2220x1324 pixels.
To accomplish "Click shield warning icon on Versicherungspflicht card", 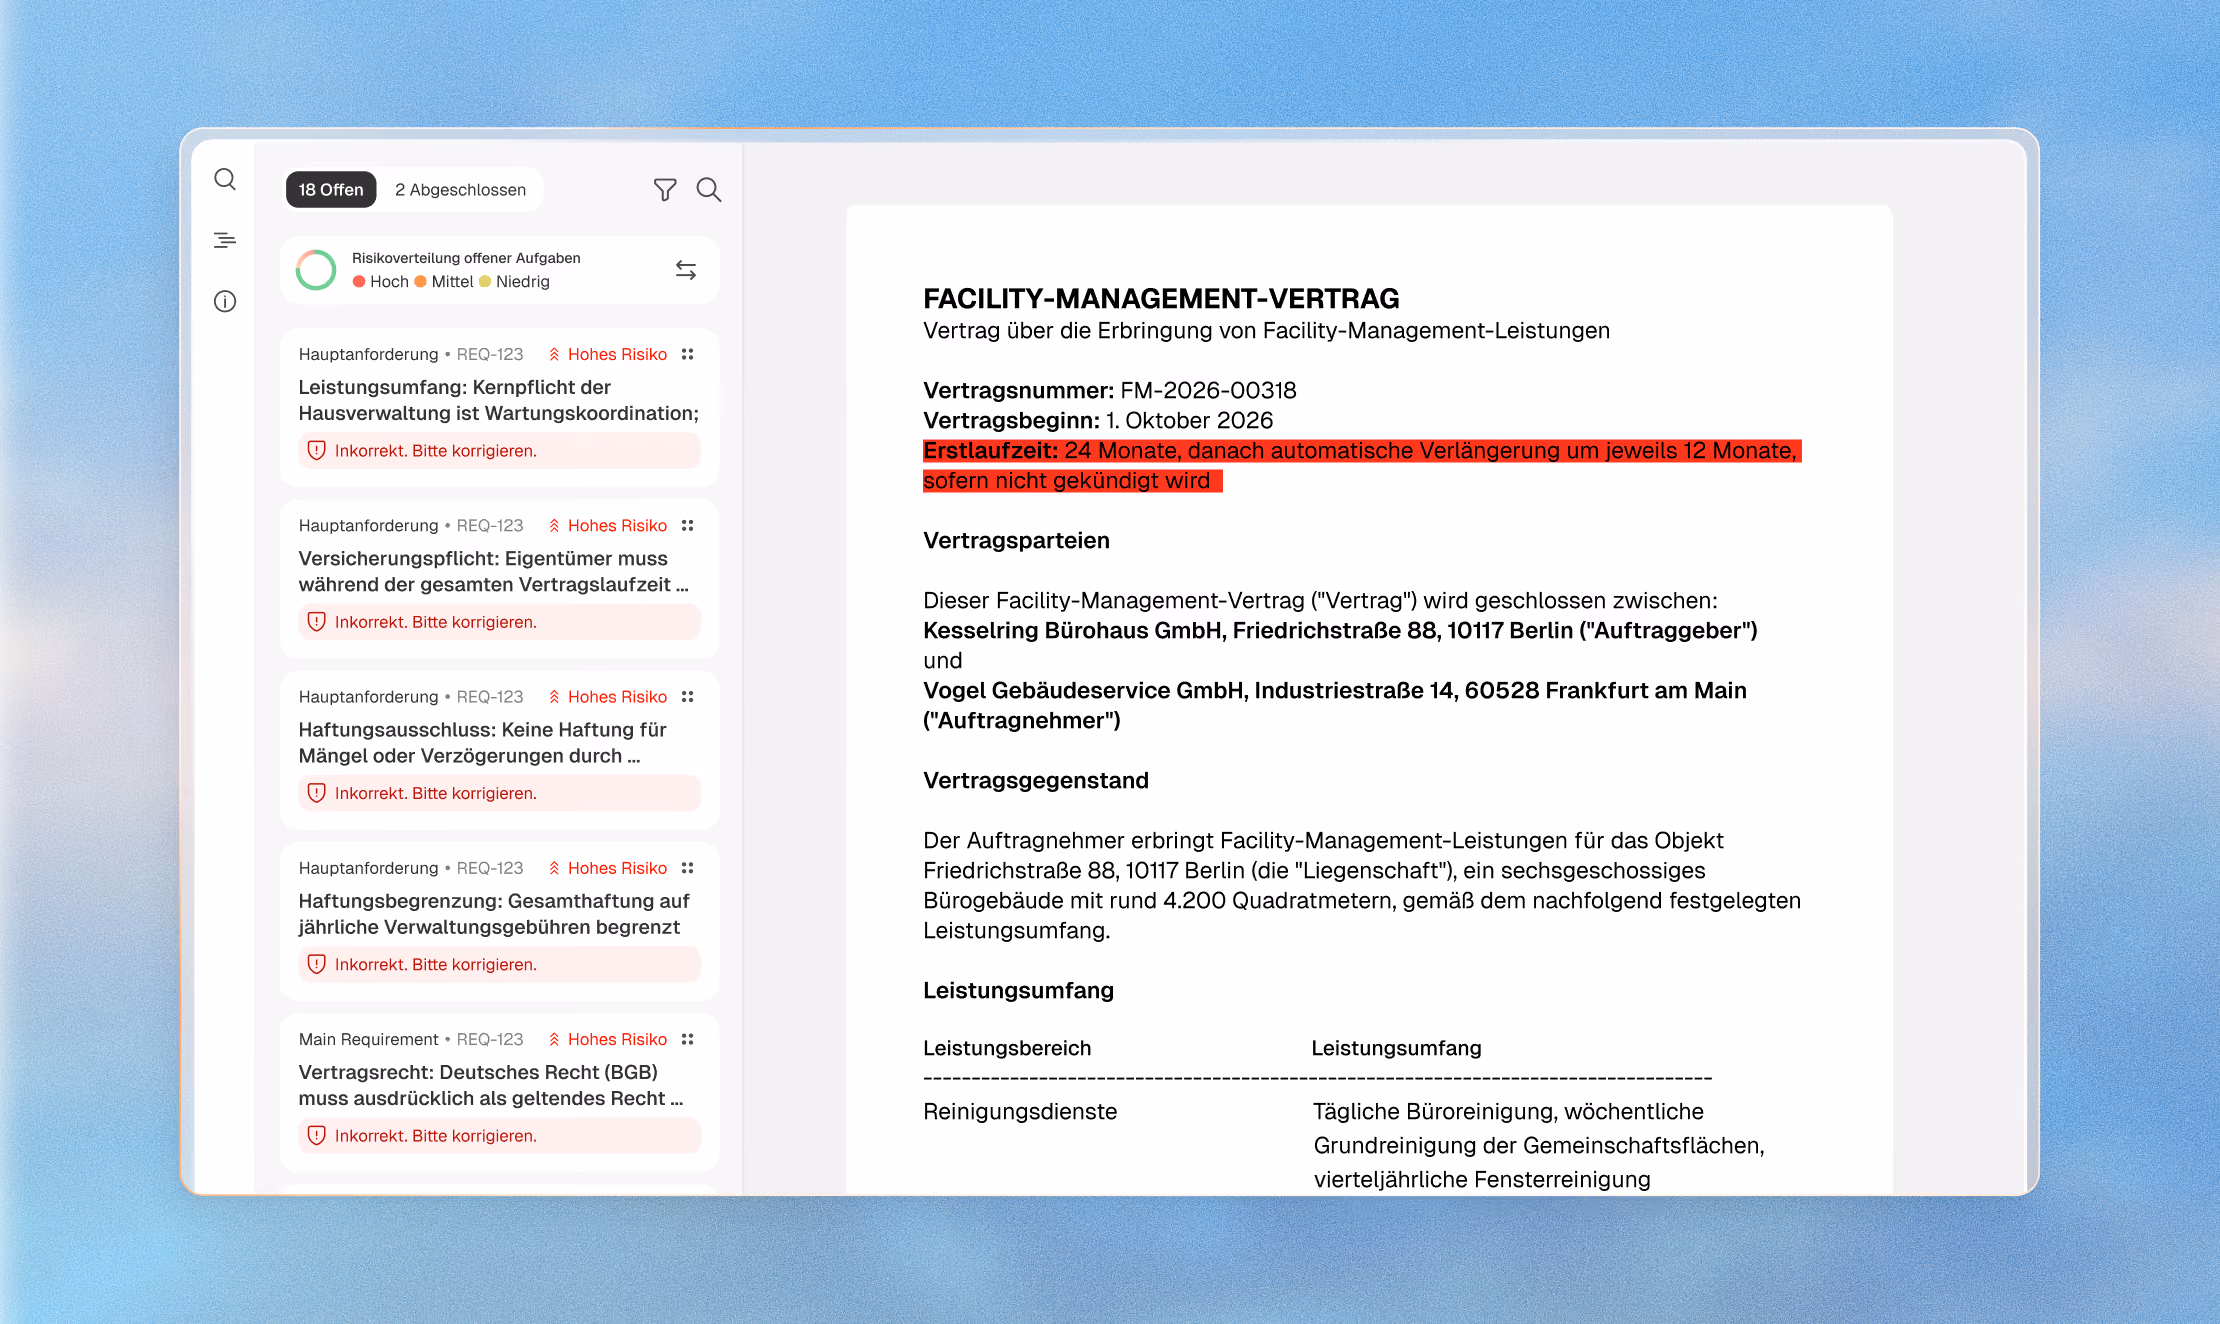I will tap(317, 622).
